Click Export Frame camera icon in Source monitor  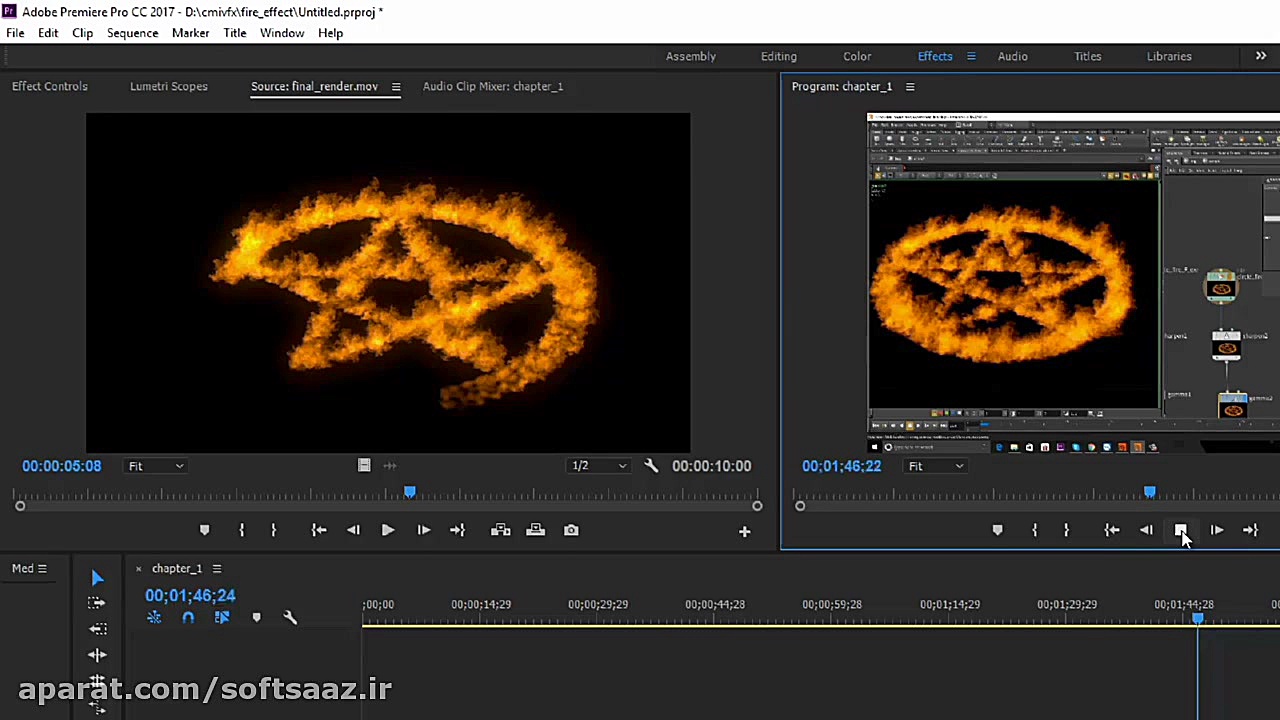[x=571, y=530]
